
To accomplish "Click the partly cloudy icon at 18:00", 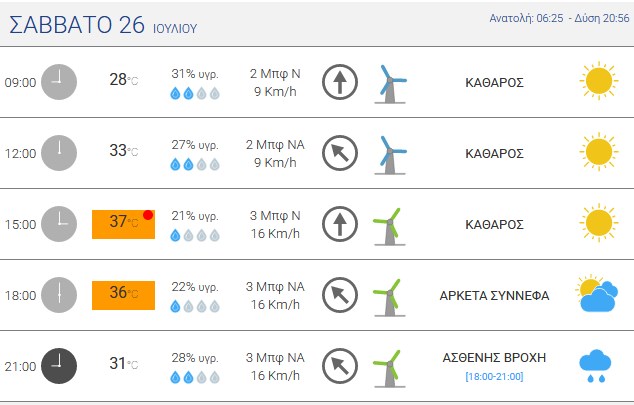I will point(597,294).
